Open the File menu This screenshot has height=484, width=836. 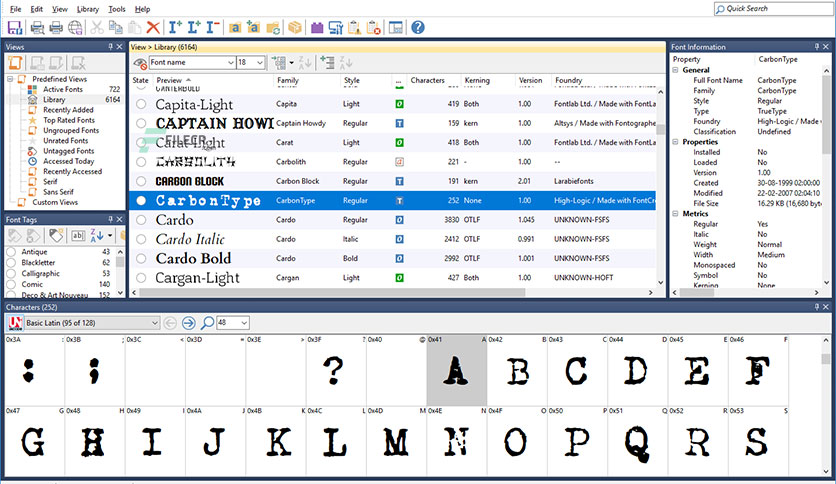(15, 9)
